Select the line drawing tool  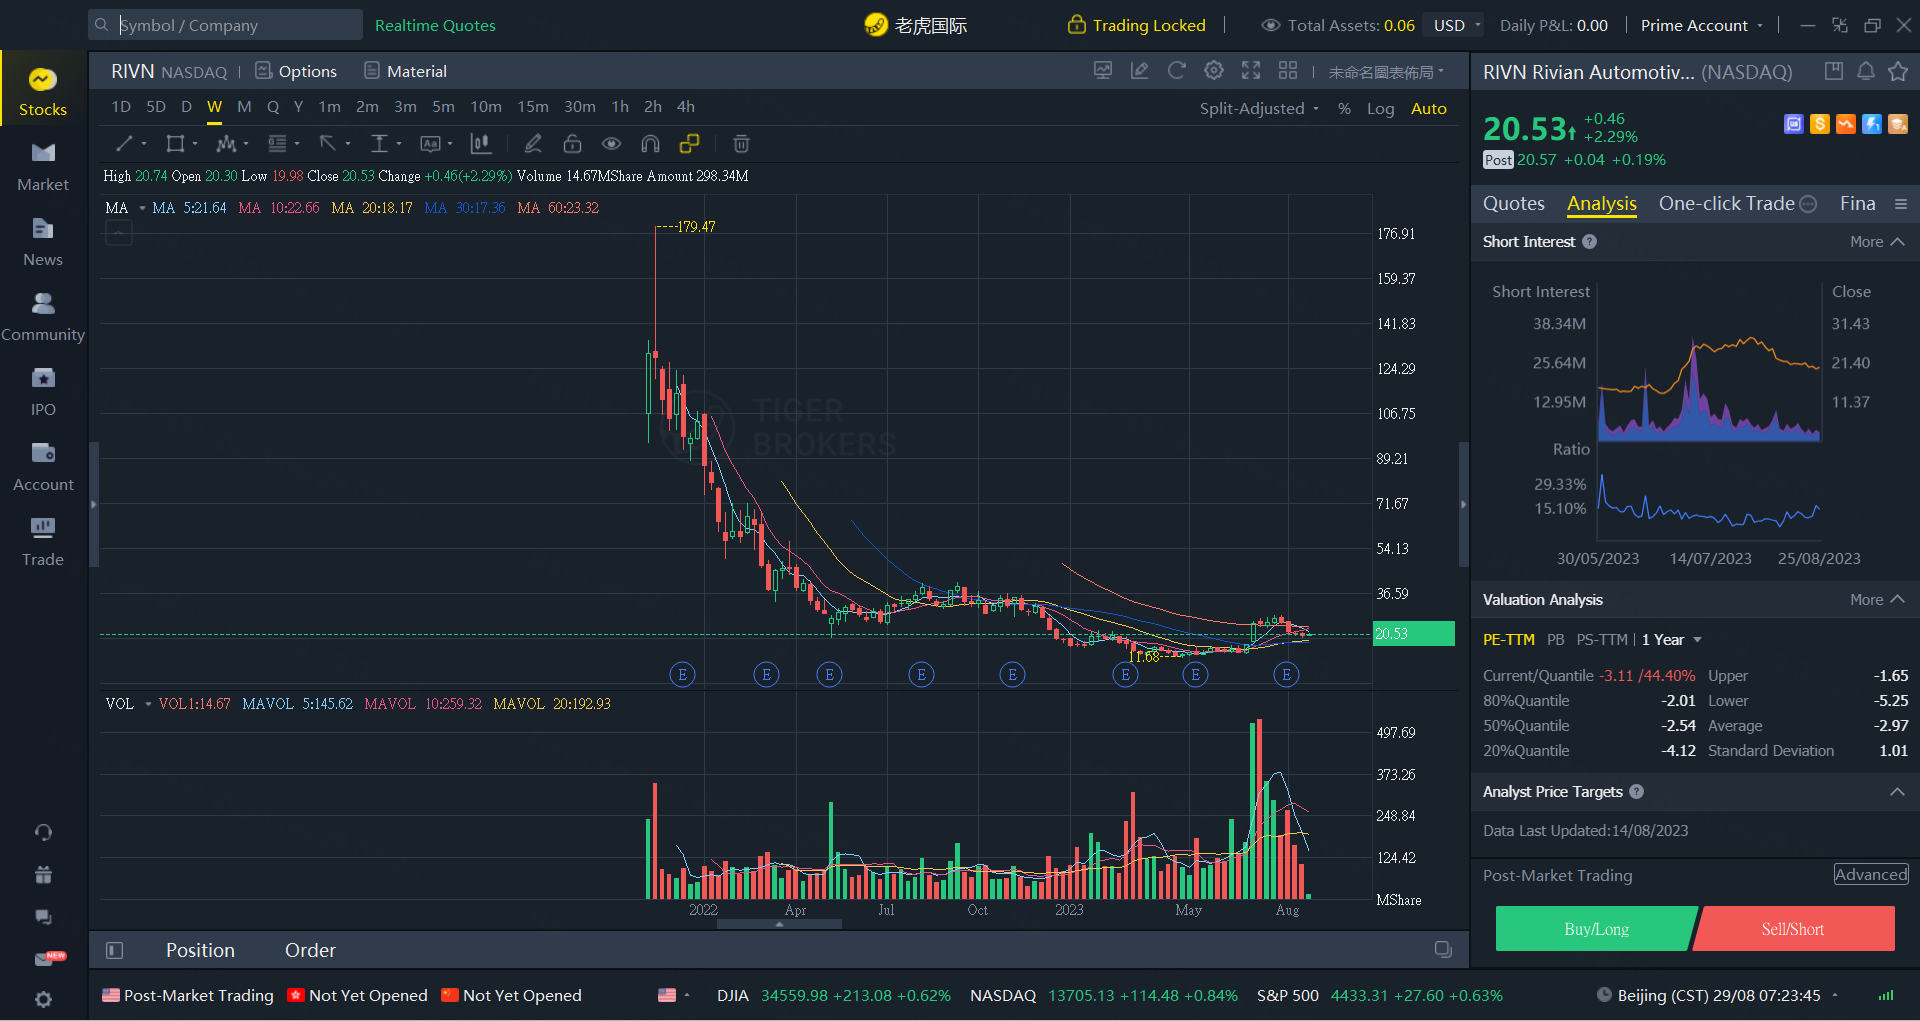tap(125, 144)
